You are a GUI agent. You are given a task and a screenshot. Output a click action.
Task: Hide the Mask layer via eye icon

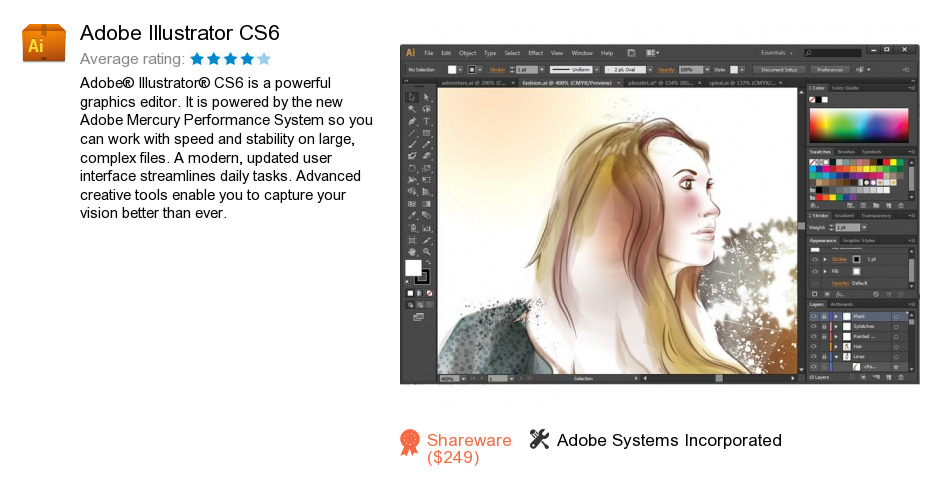814,316
